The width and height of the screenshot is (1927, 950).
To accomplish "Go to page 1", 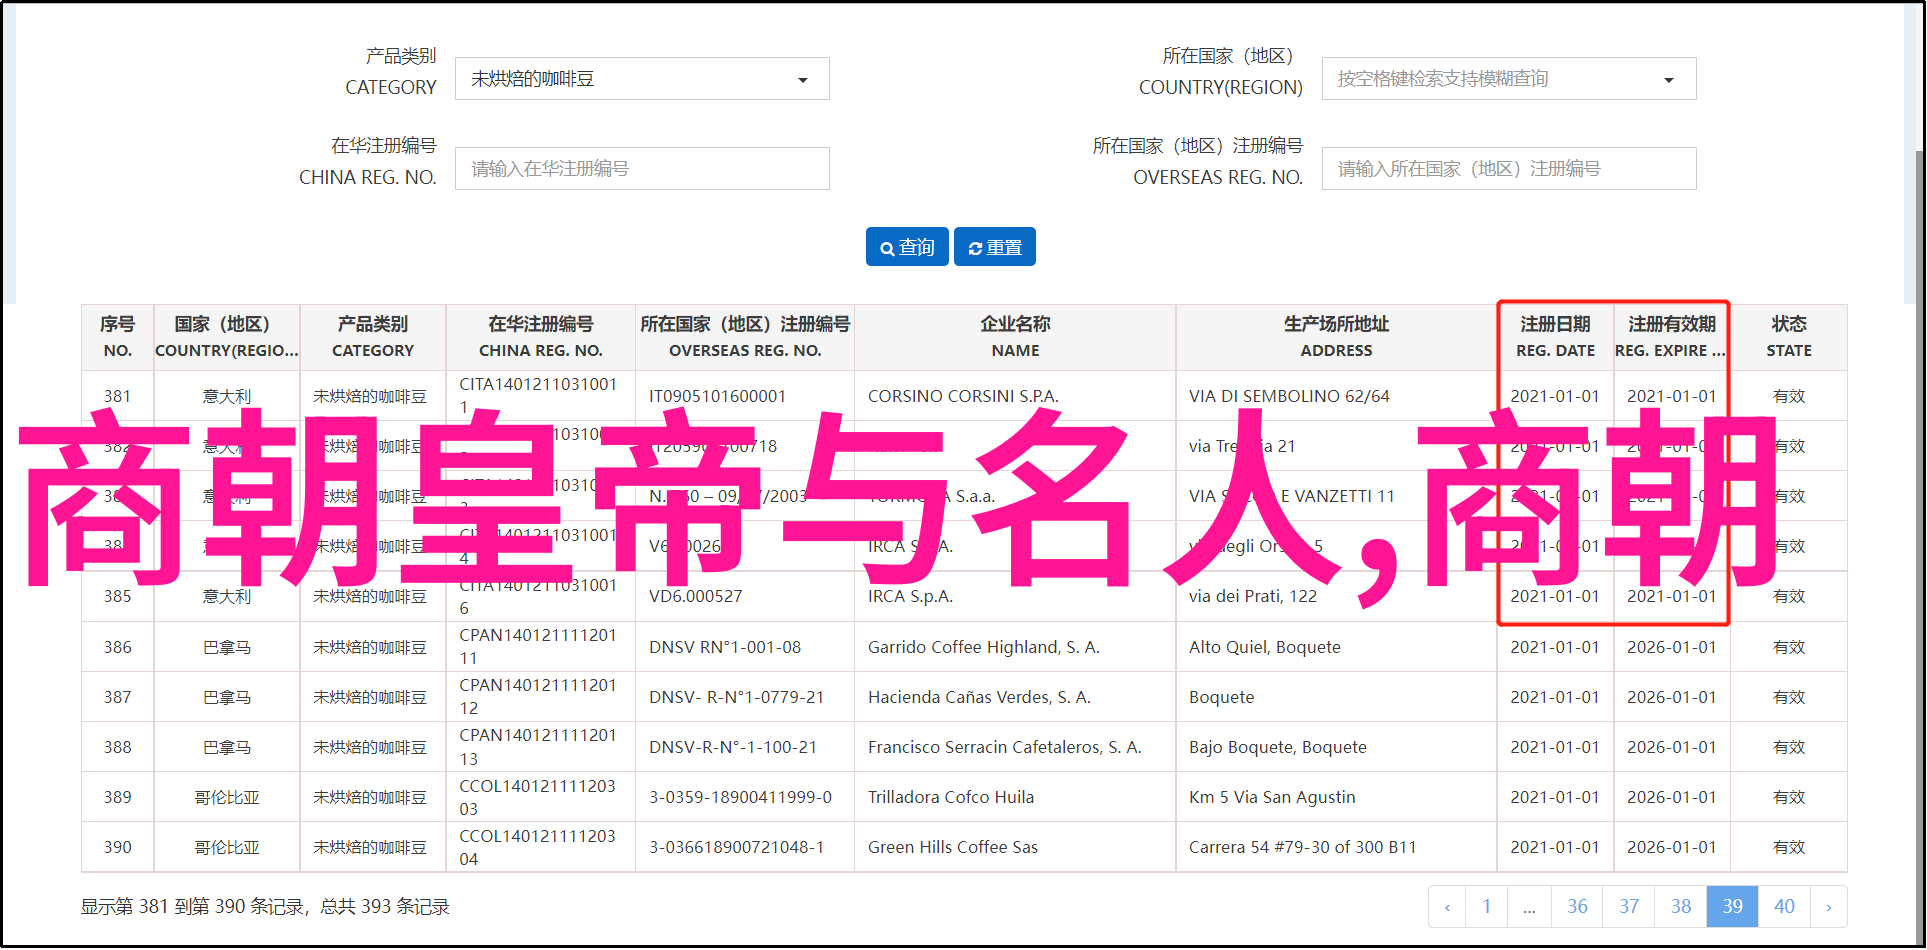I will coord(1487,907).
